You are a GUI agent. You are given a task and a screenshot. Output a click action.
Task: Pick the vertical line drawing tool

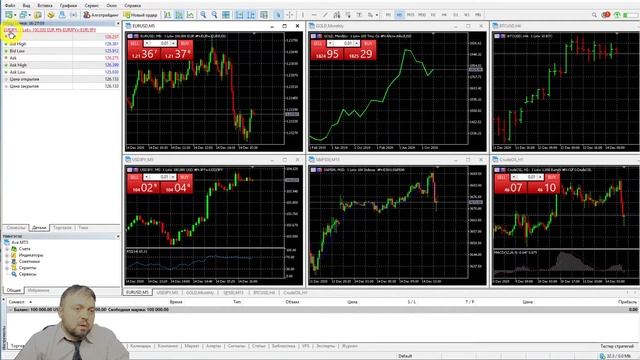(303, 15)
